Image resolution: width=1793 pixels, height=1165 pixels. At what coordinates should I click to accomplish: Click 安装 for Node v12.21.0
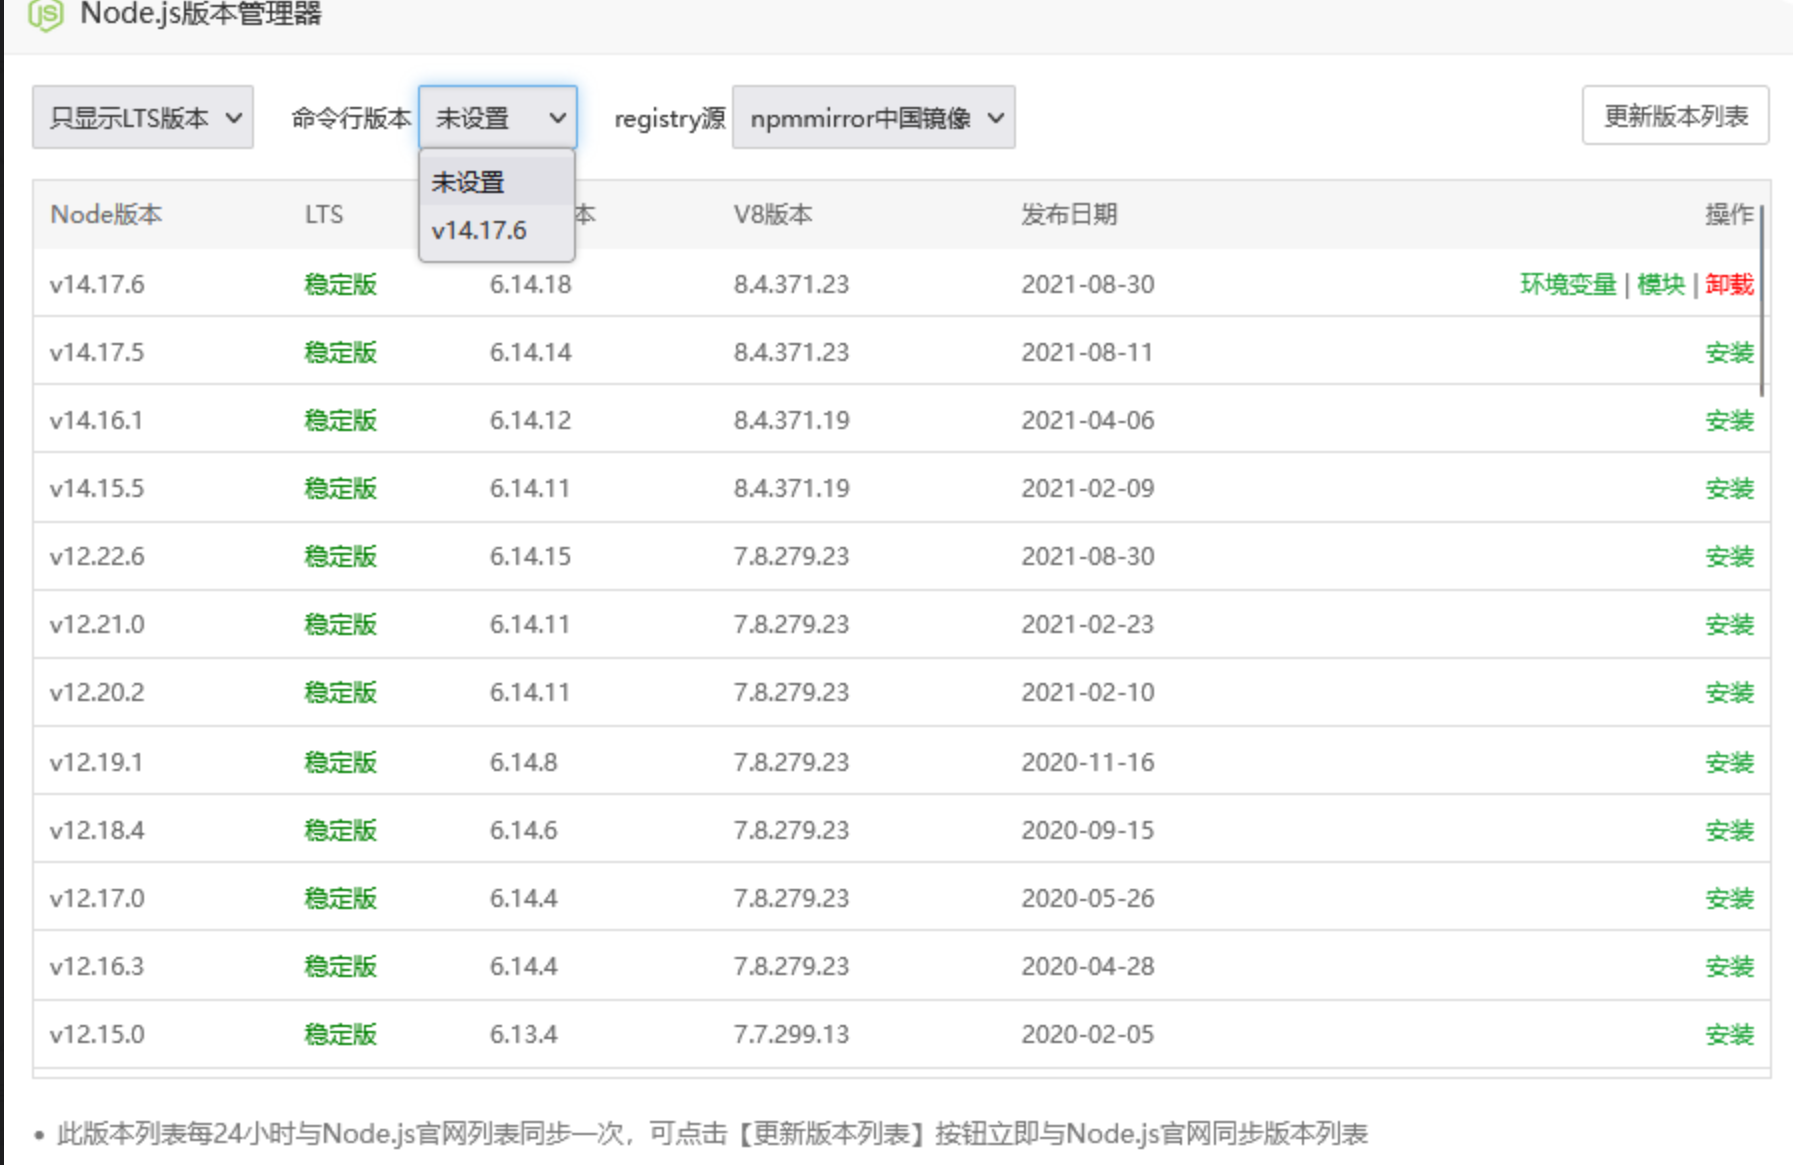point(1729,624)
